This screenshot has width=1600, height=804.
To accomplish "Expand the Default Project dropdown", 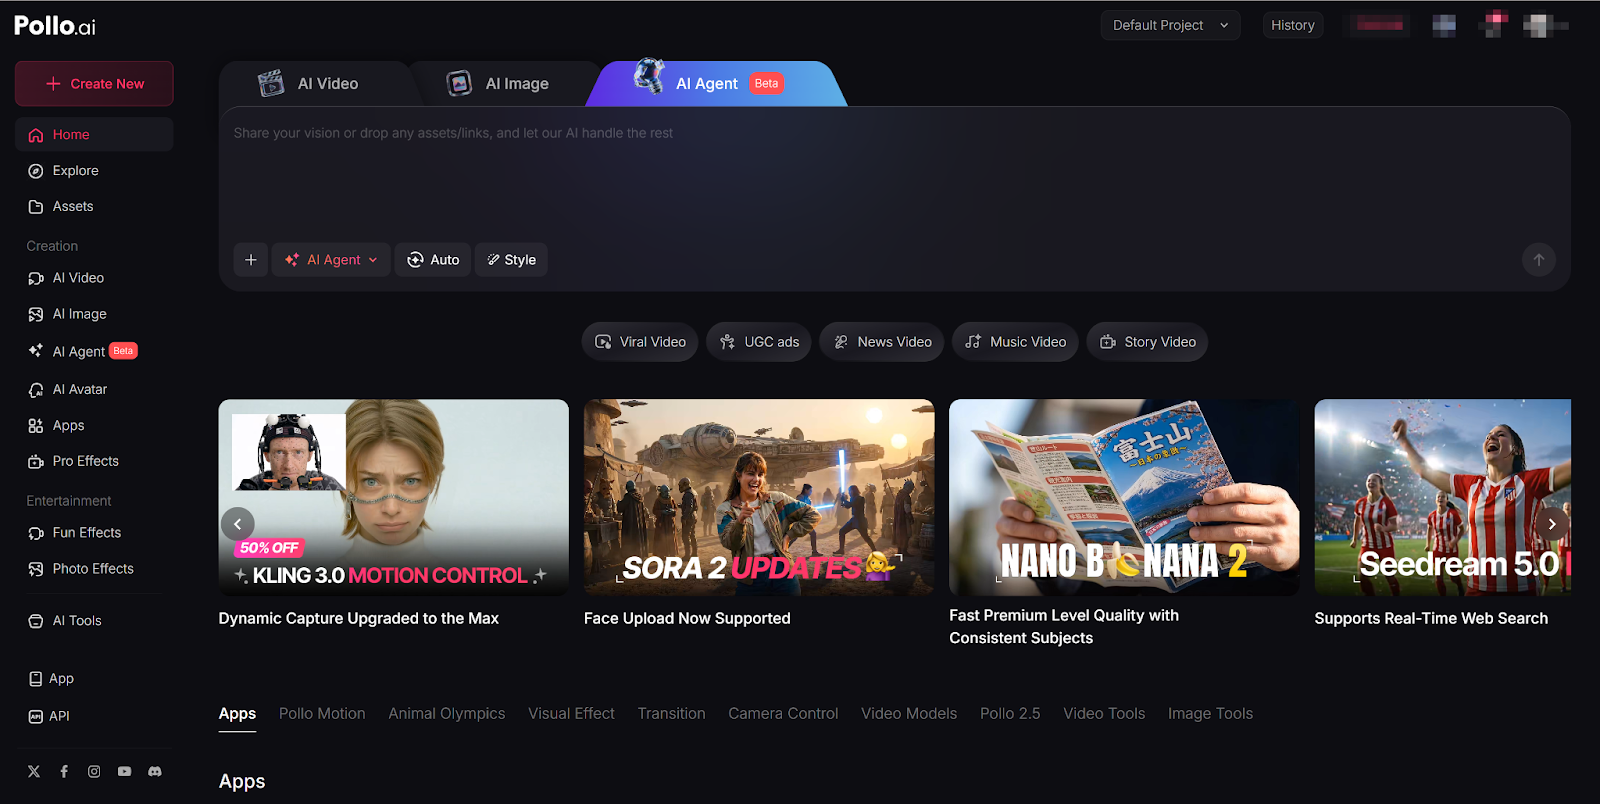I will [1170, 25].
